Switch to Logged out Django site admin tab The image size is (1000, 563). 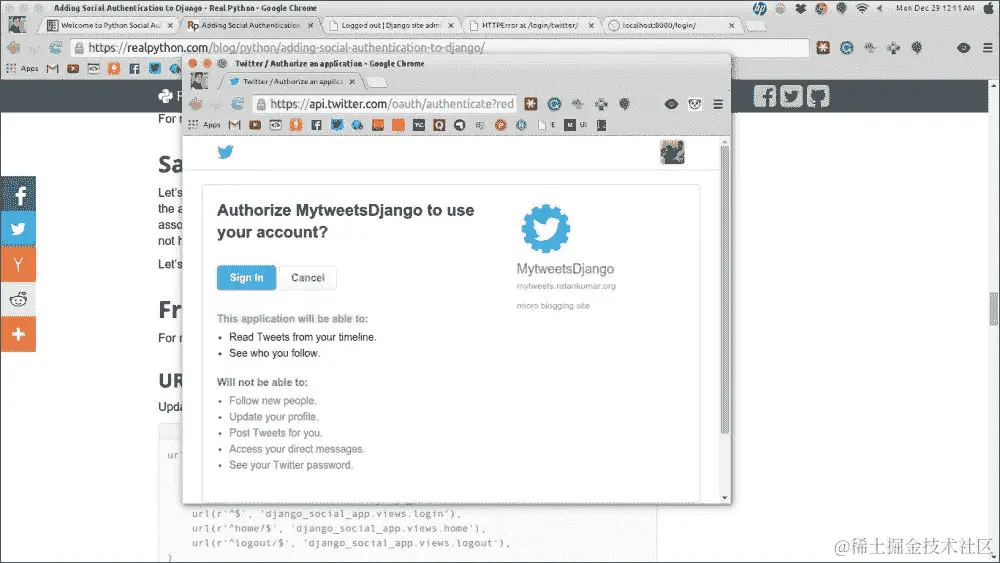point(390,26)
